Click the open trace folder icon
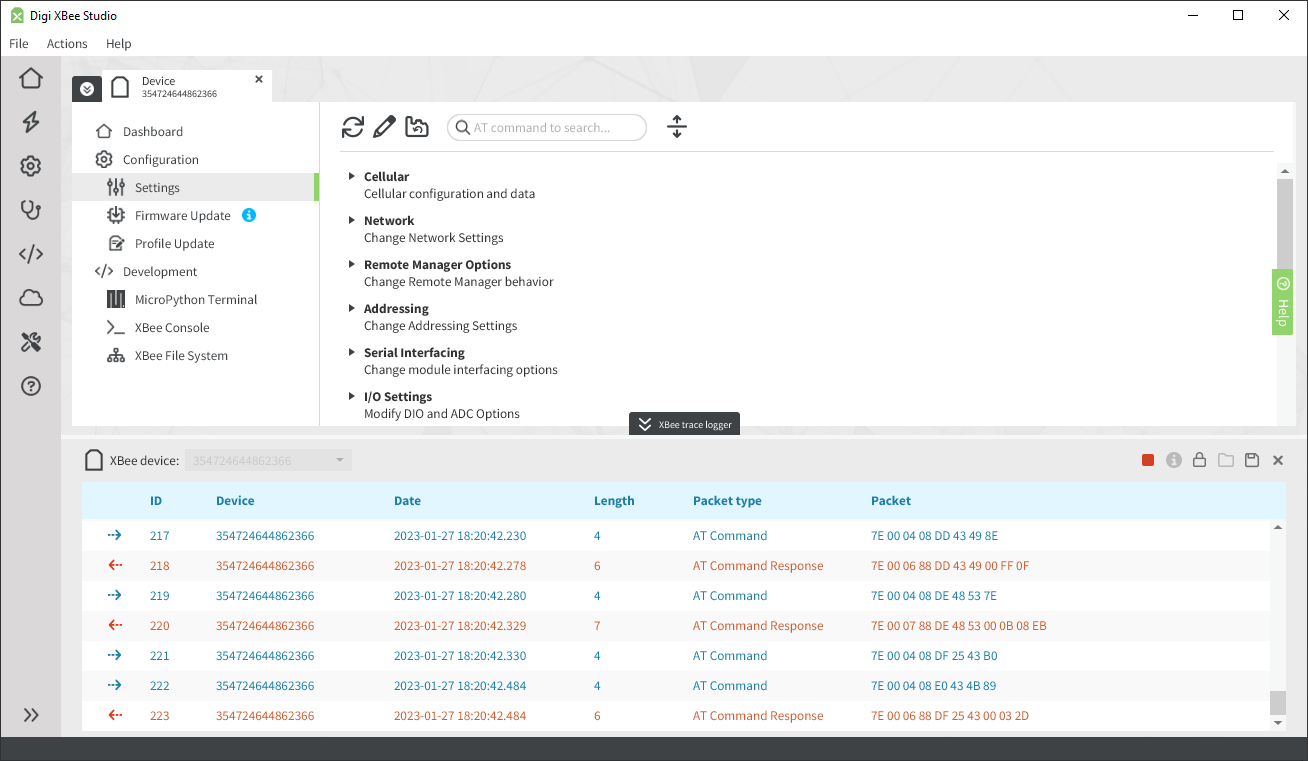The height and width of the screenshot is (761, 1308). [1226, 460]
